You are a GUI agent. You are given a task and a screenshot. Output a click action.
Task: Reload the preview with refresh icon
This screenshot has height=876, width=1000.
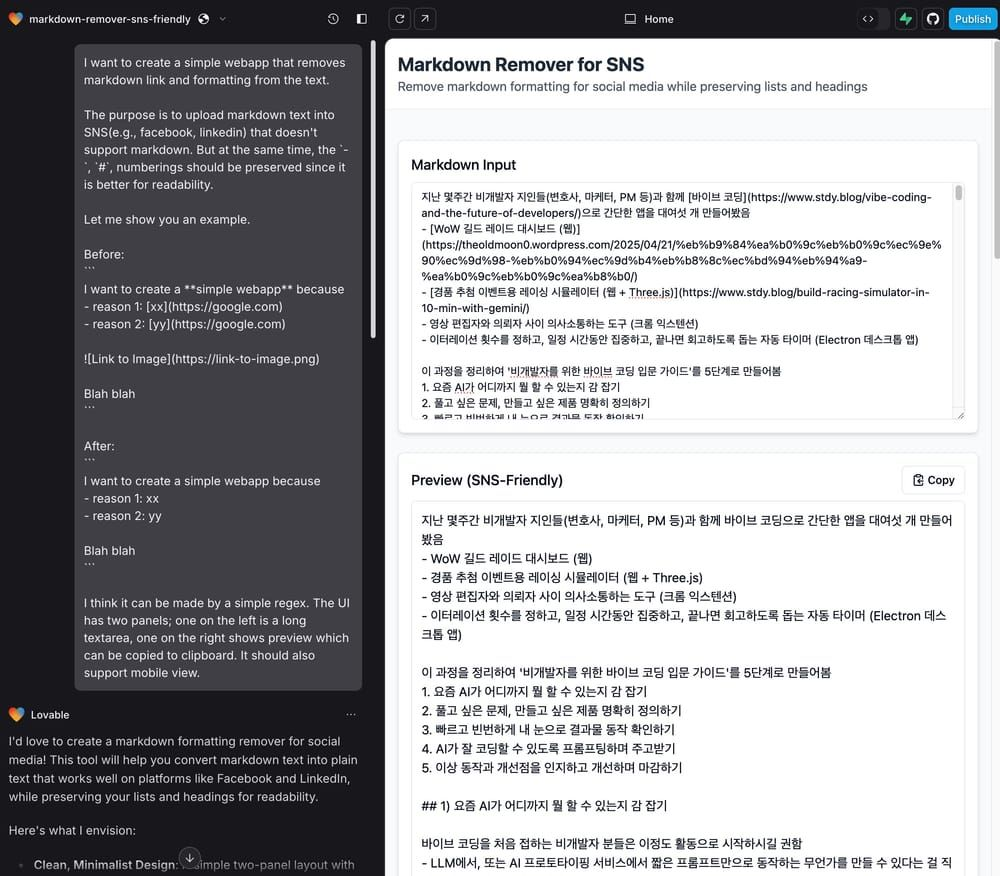click(x=400, y=18)
